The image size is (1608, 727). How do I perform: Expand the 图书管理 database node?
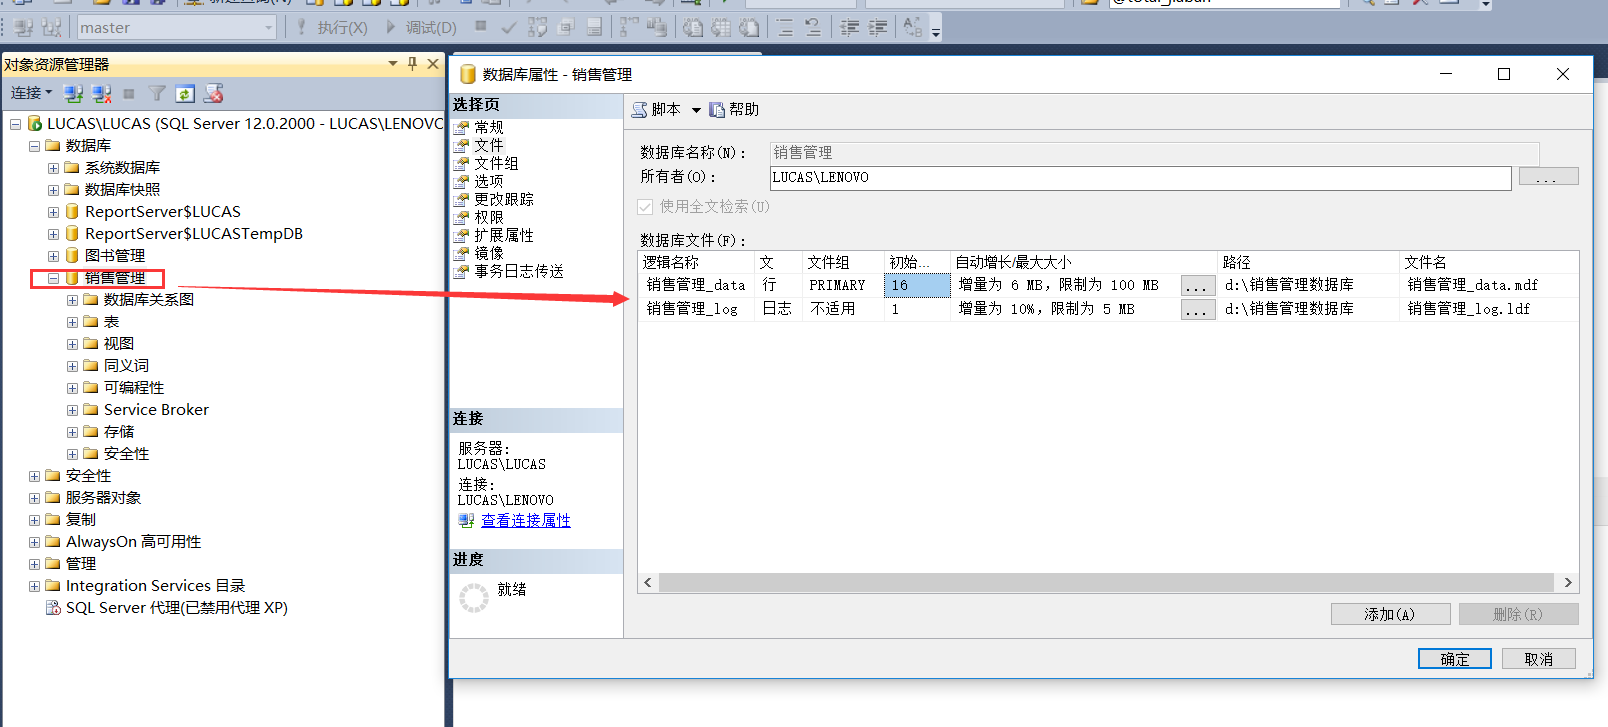[x=53, y=256]
